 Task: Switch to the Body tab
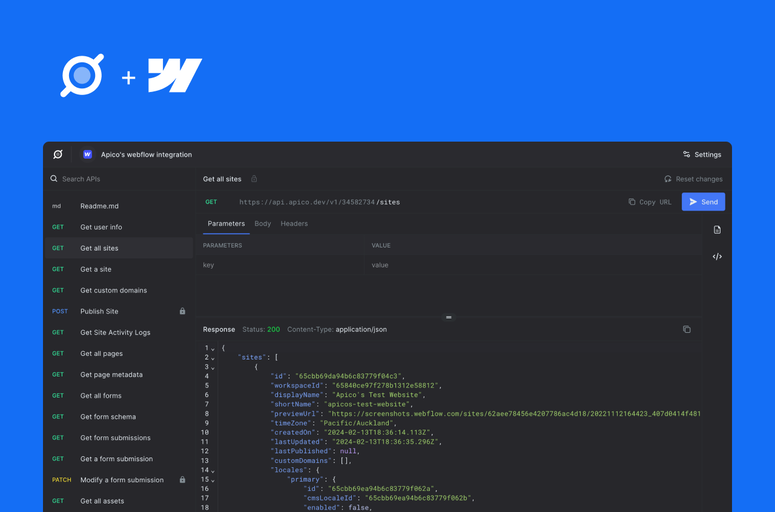coord(262,223)
